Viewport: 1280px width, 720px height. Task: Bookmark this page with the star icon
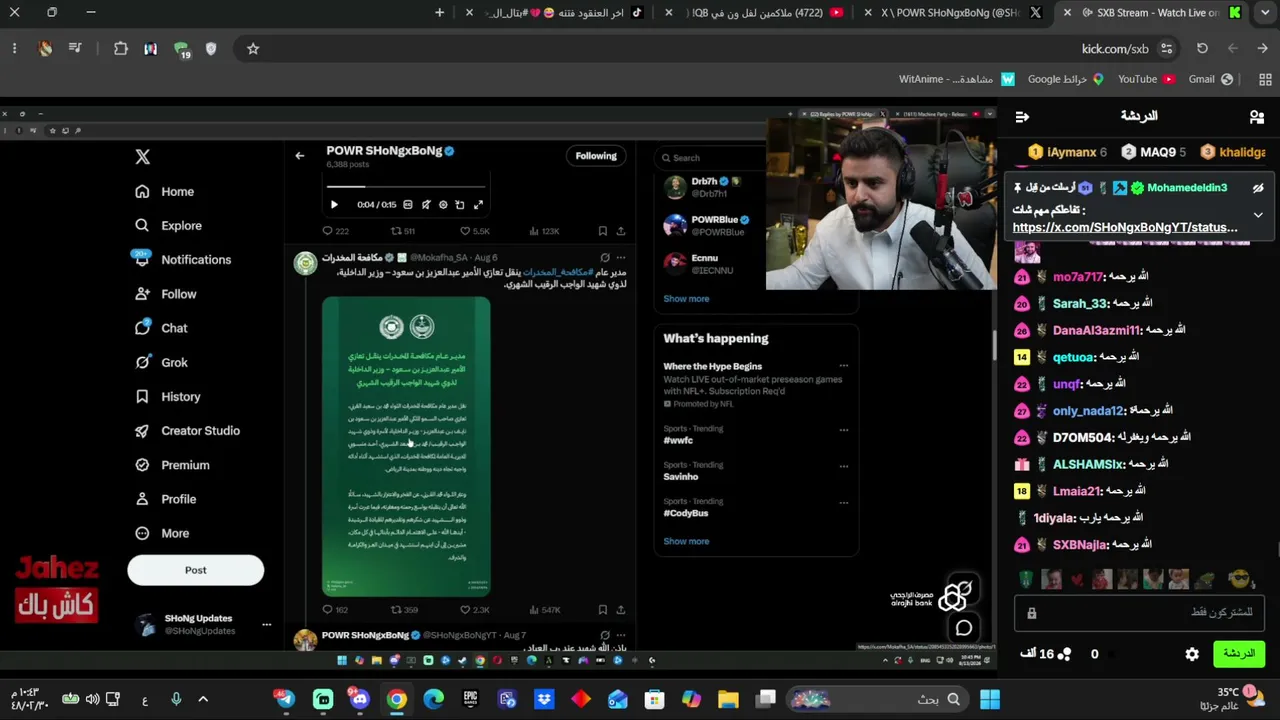click(x=253, y=48)
